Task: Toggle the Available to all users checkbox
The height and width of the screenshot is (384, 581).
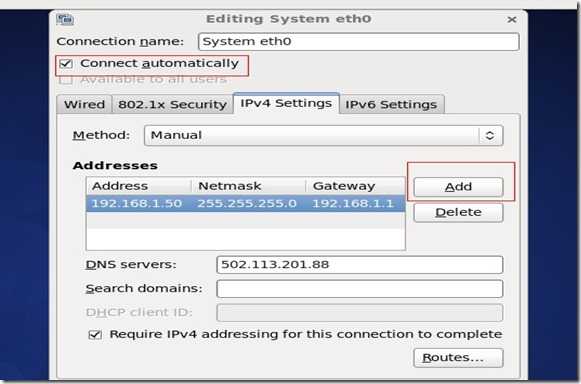Action: [66, 79]
